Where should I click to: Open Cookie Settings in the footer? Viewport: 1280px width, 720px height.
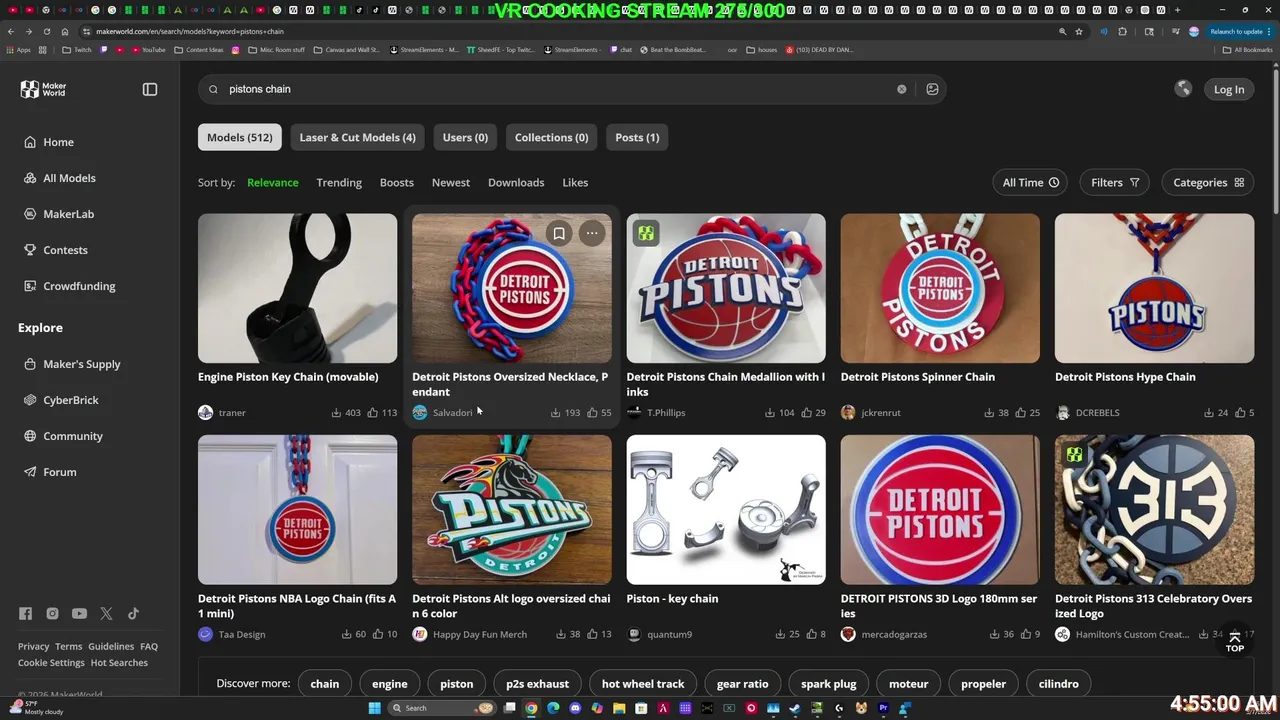coord(51,662)
